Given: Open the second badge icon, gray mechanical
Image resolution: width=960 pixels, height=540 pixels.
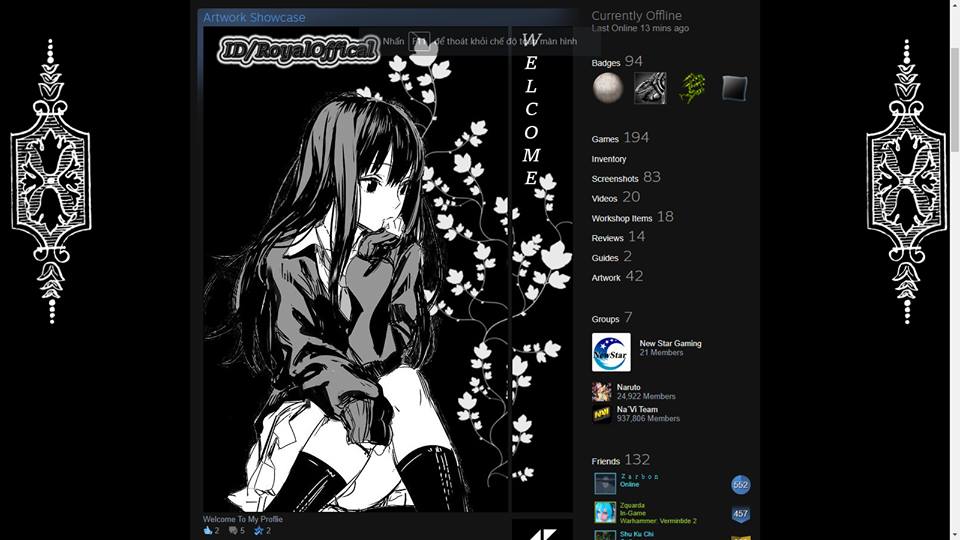Looking at the screenshot, I should (650, 88).
